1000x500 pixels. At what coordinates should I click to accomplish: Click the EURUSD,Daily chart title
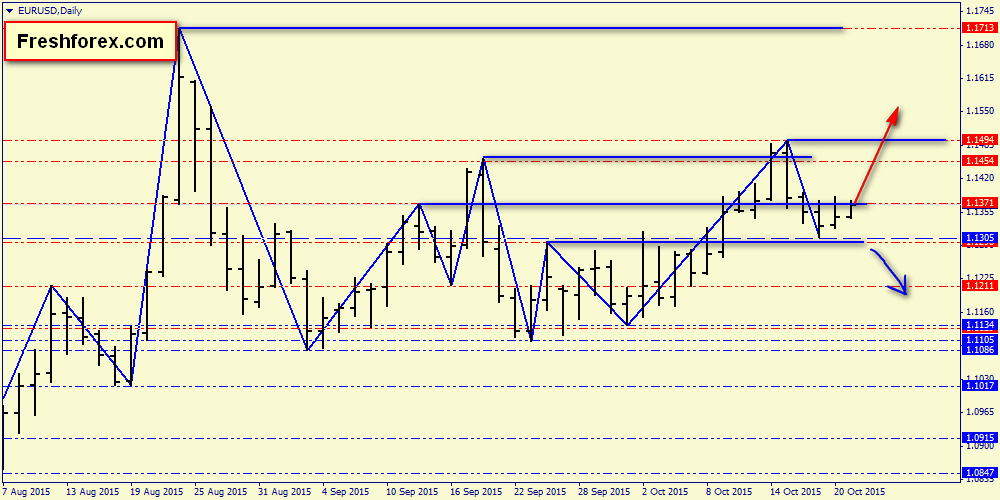tap(50, 11)
